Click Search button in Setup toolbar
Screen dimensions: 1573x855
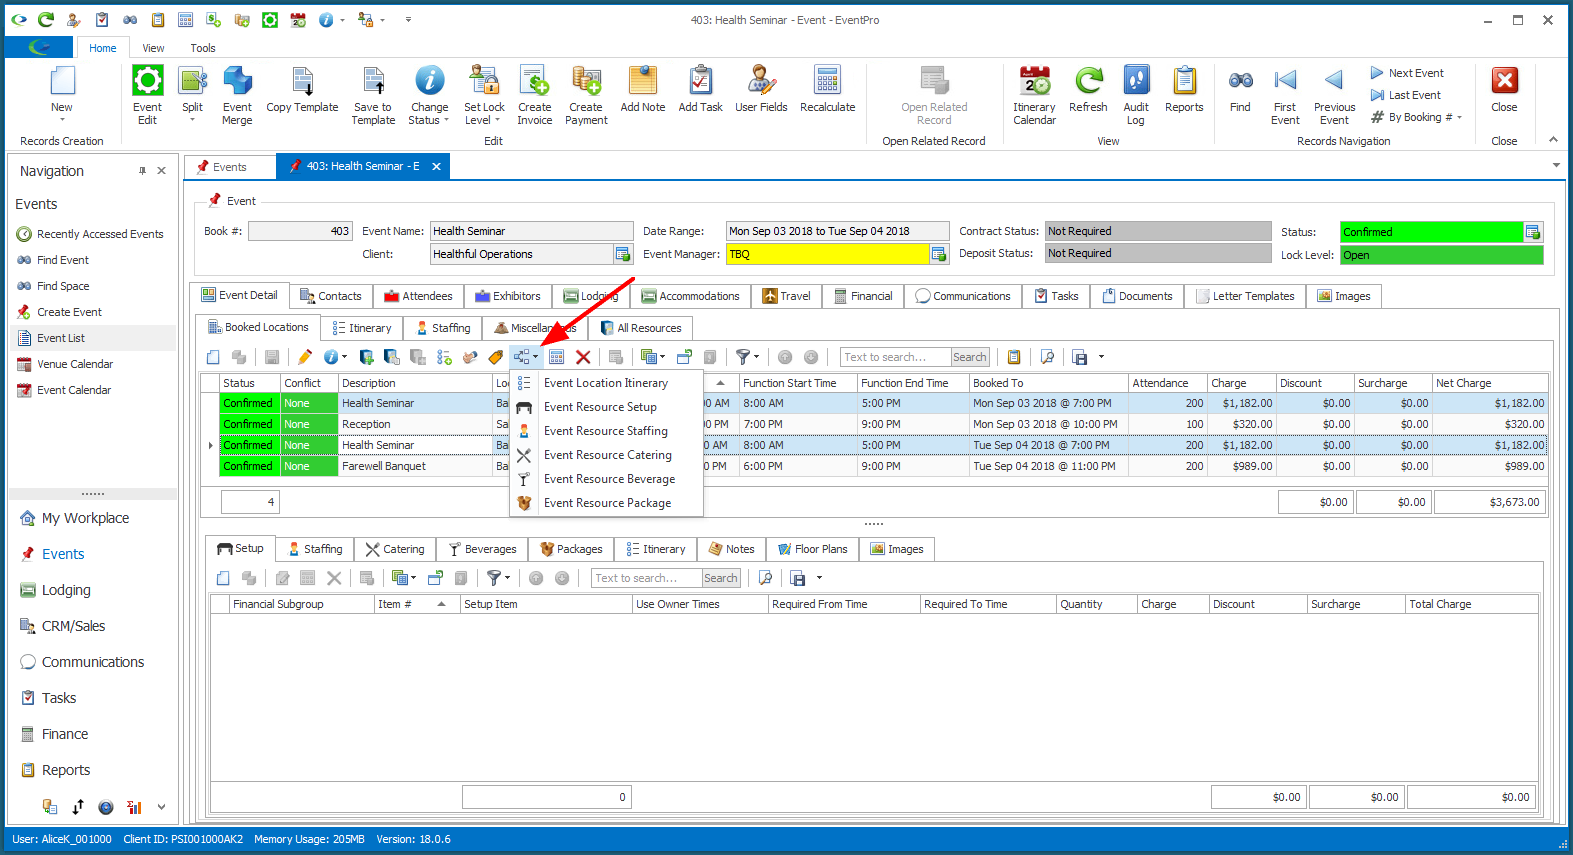tap(720, 578)
